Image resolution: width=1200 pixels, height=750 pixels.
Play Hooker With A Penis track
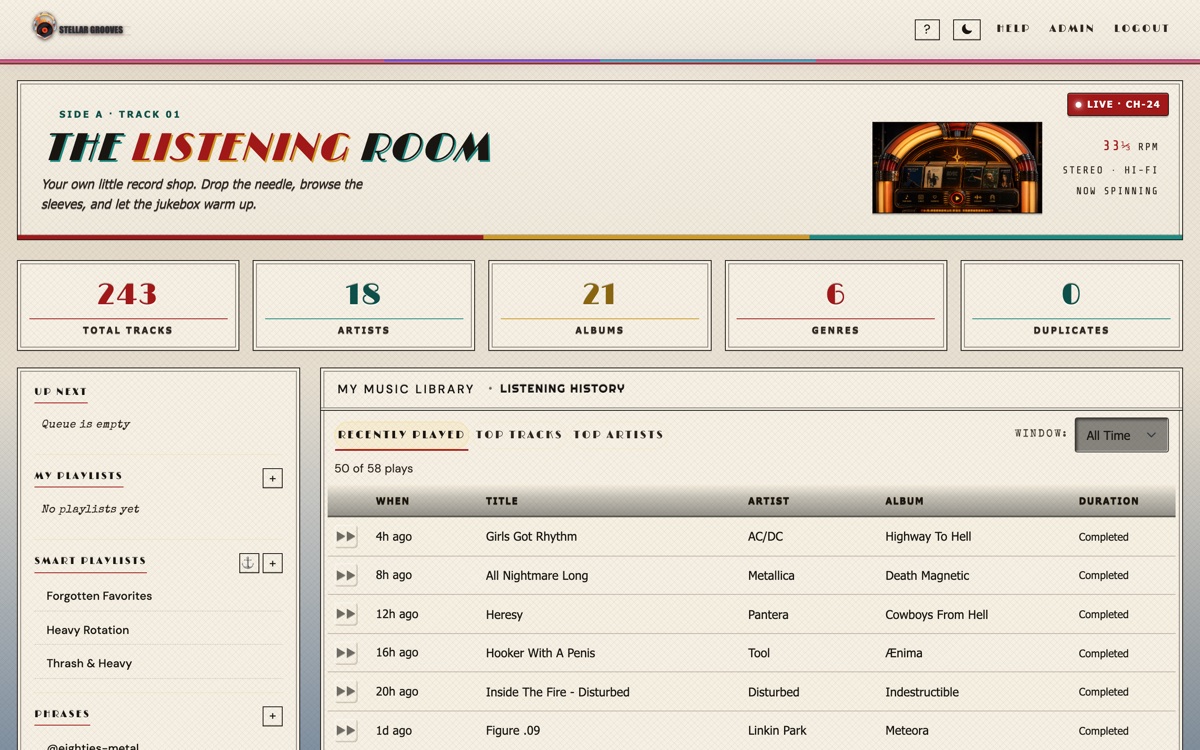pyautogui.click(x=346, y=653)
